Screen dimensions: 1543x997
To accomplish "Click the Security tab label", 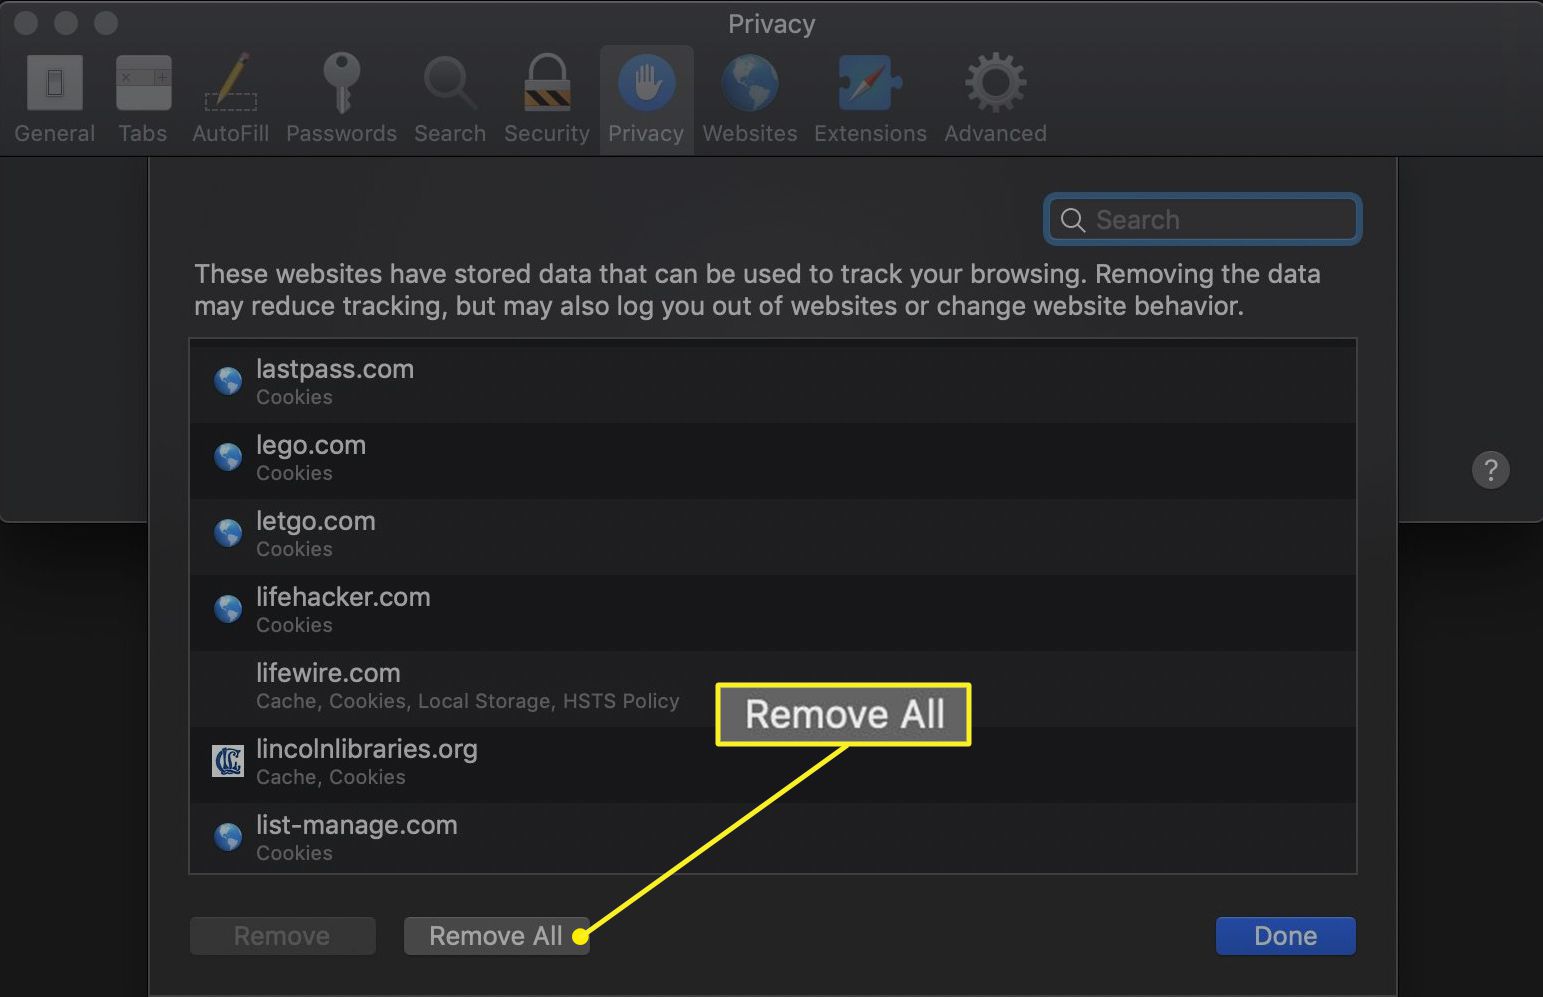I will (547, 133).
